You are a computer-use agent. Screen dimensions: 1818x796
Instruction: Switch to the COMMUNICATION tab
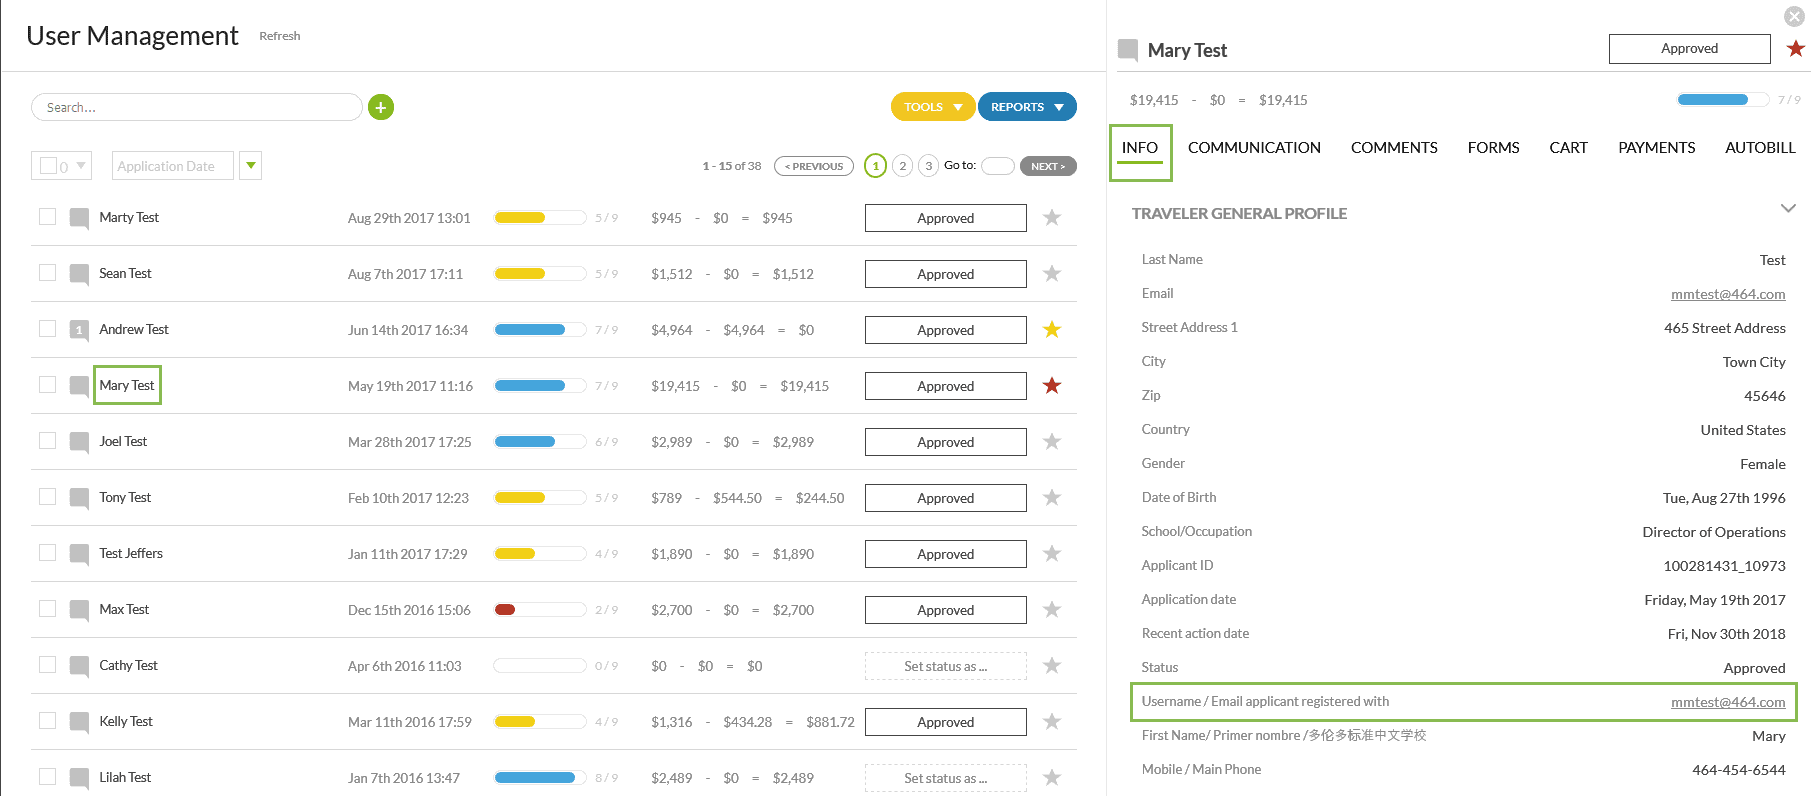tap(1254, 148)
